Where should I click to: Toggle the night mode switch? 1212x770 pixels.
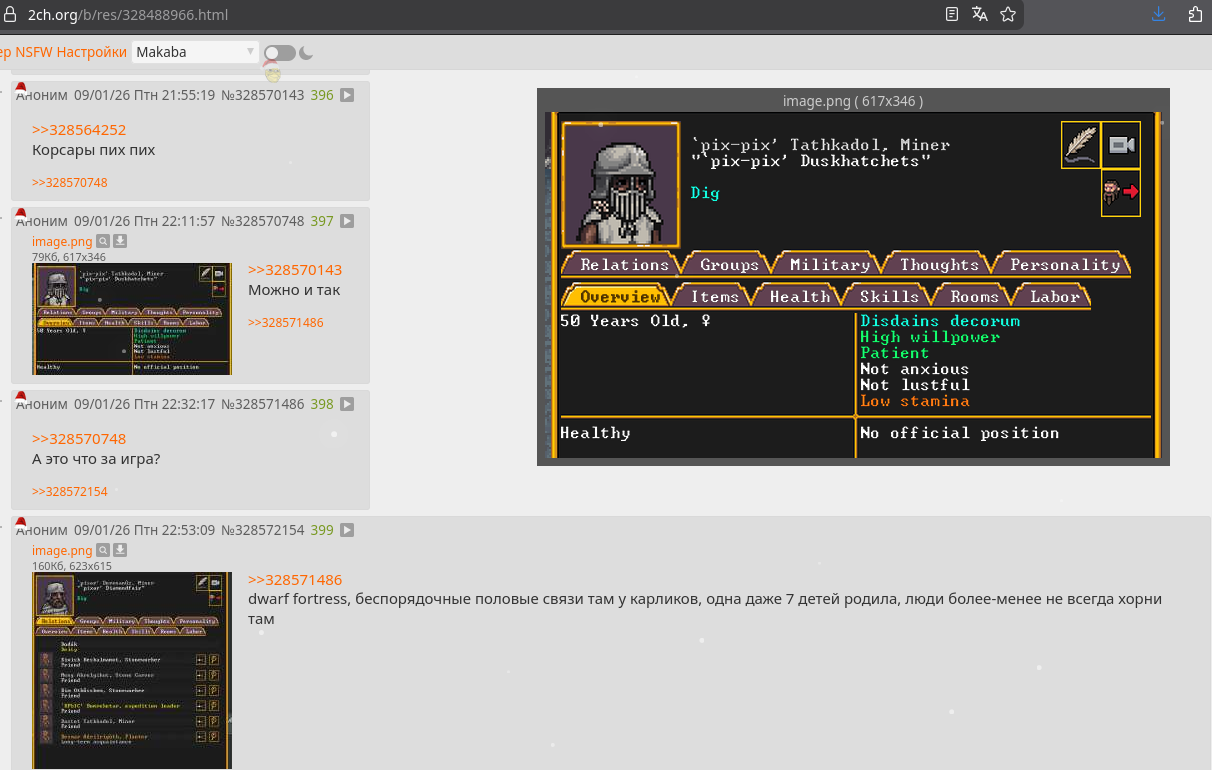click(x=279, y=53)
